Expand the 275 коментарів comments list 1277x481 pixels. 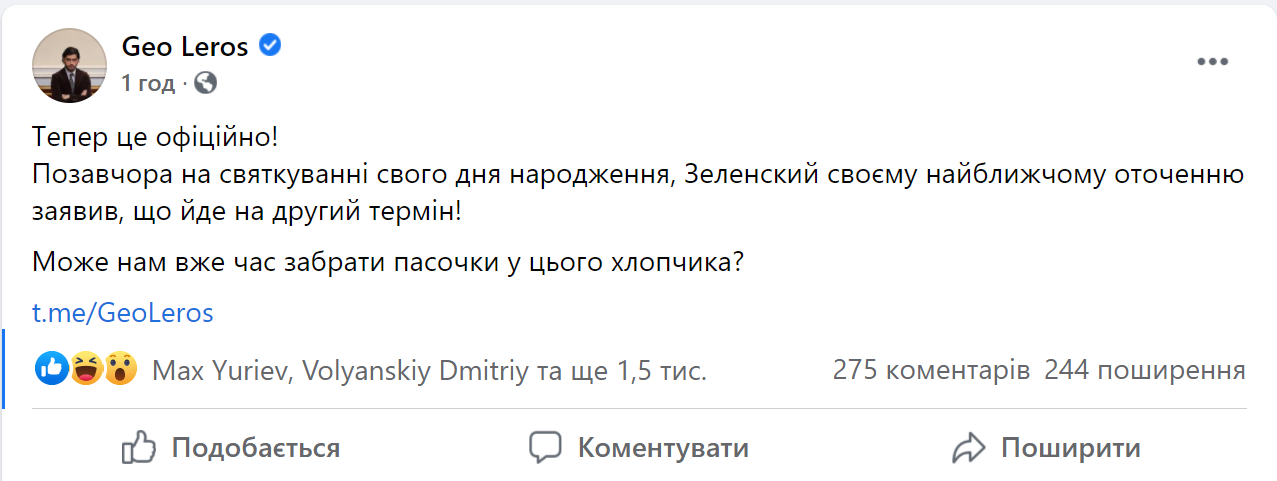pyautogui.click(x=931, y=371)
